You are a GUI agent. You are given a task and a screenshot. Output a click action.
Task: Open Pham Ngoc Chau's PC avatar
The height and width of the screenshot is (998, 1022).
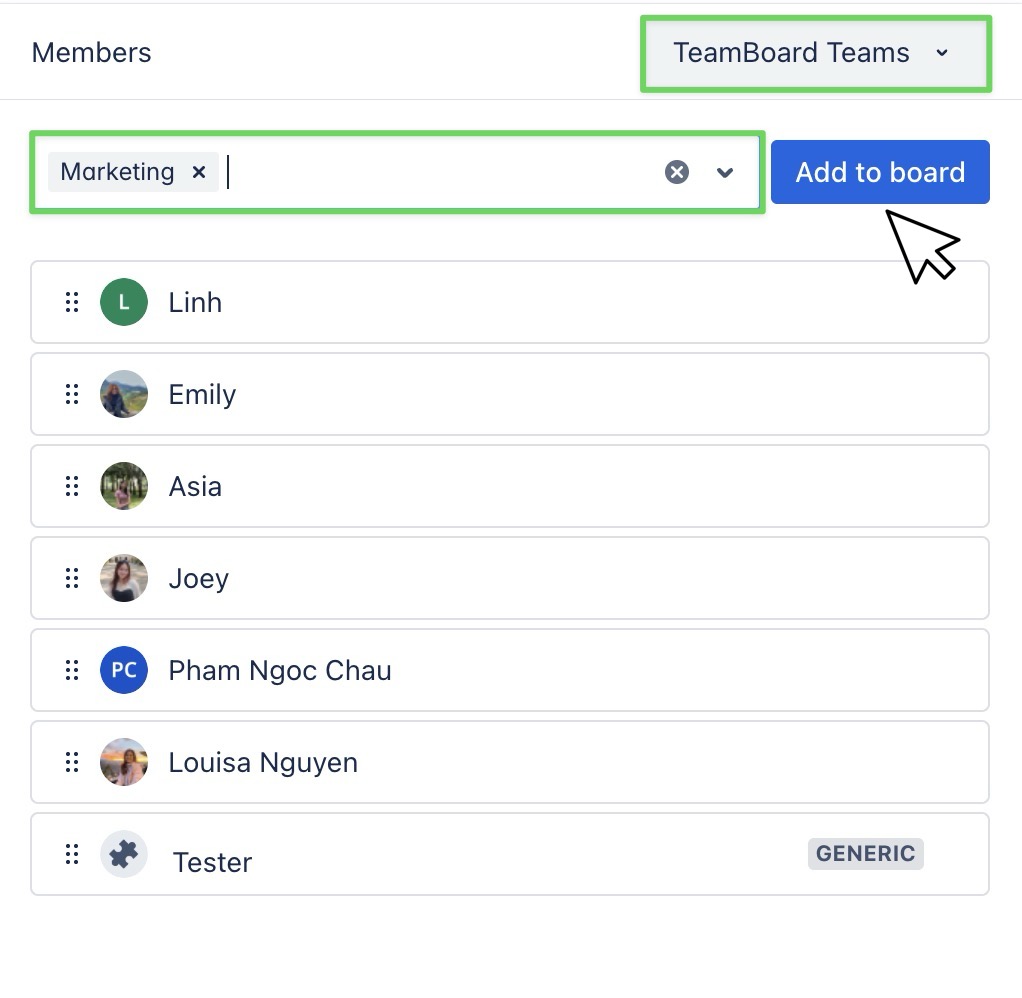click(123, 670)
